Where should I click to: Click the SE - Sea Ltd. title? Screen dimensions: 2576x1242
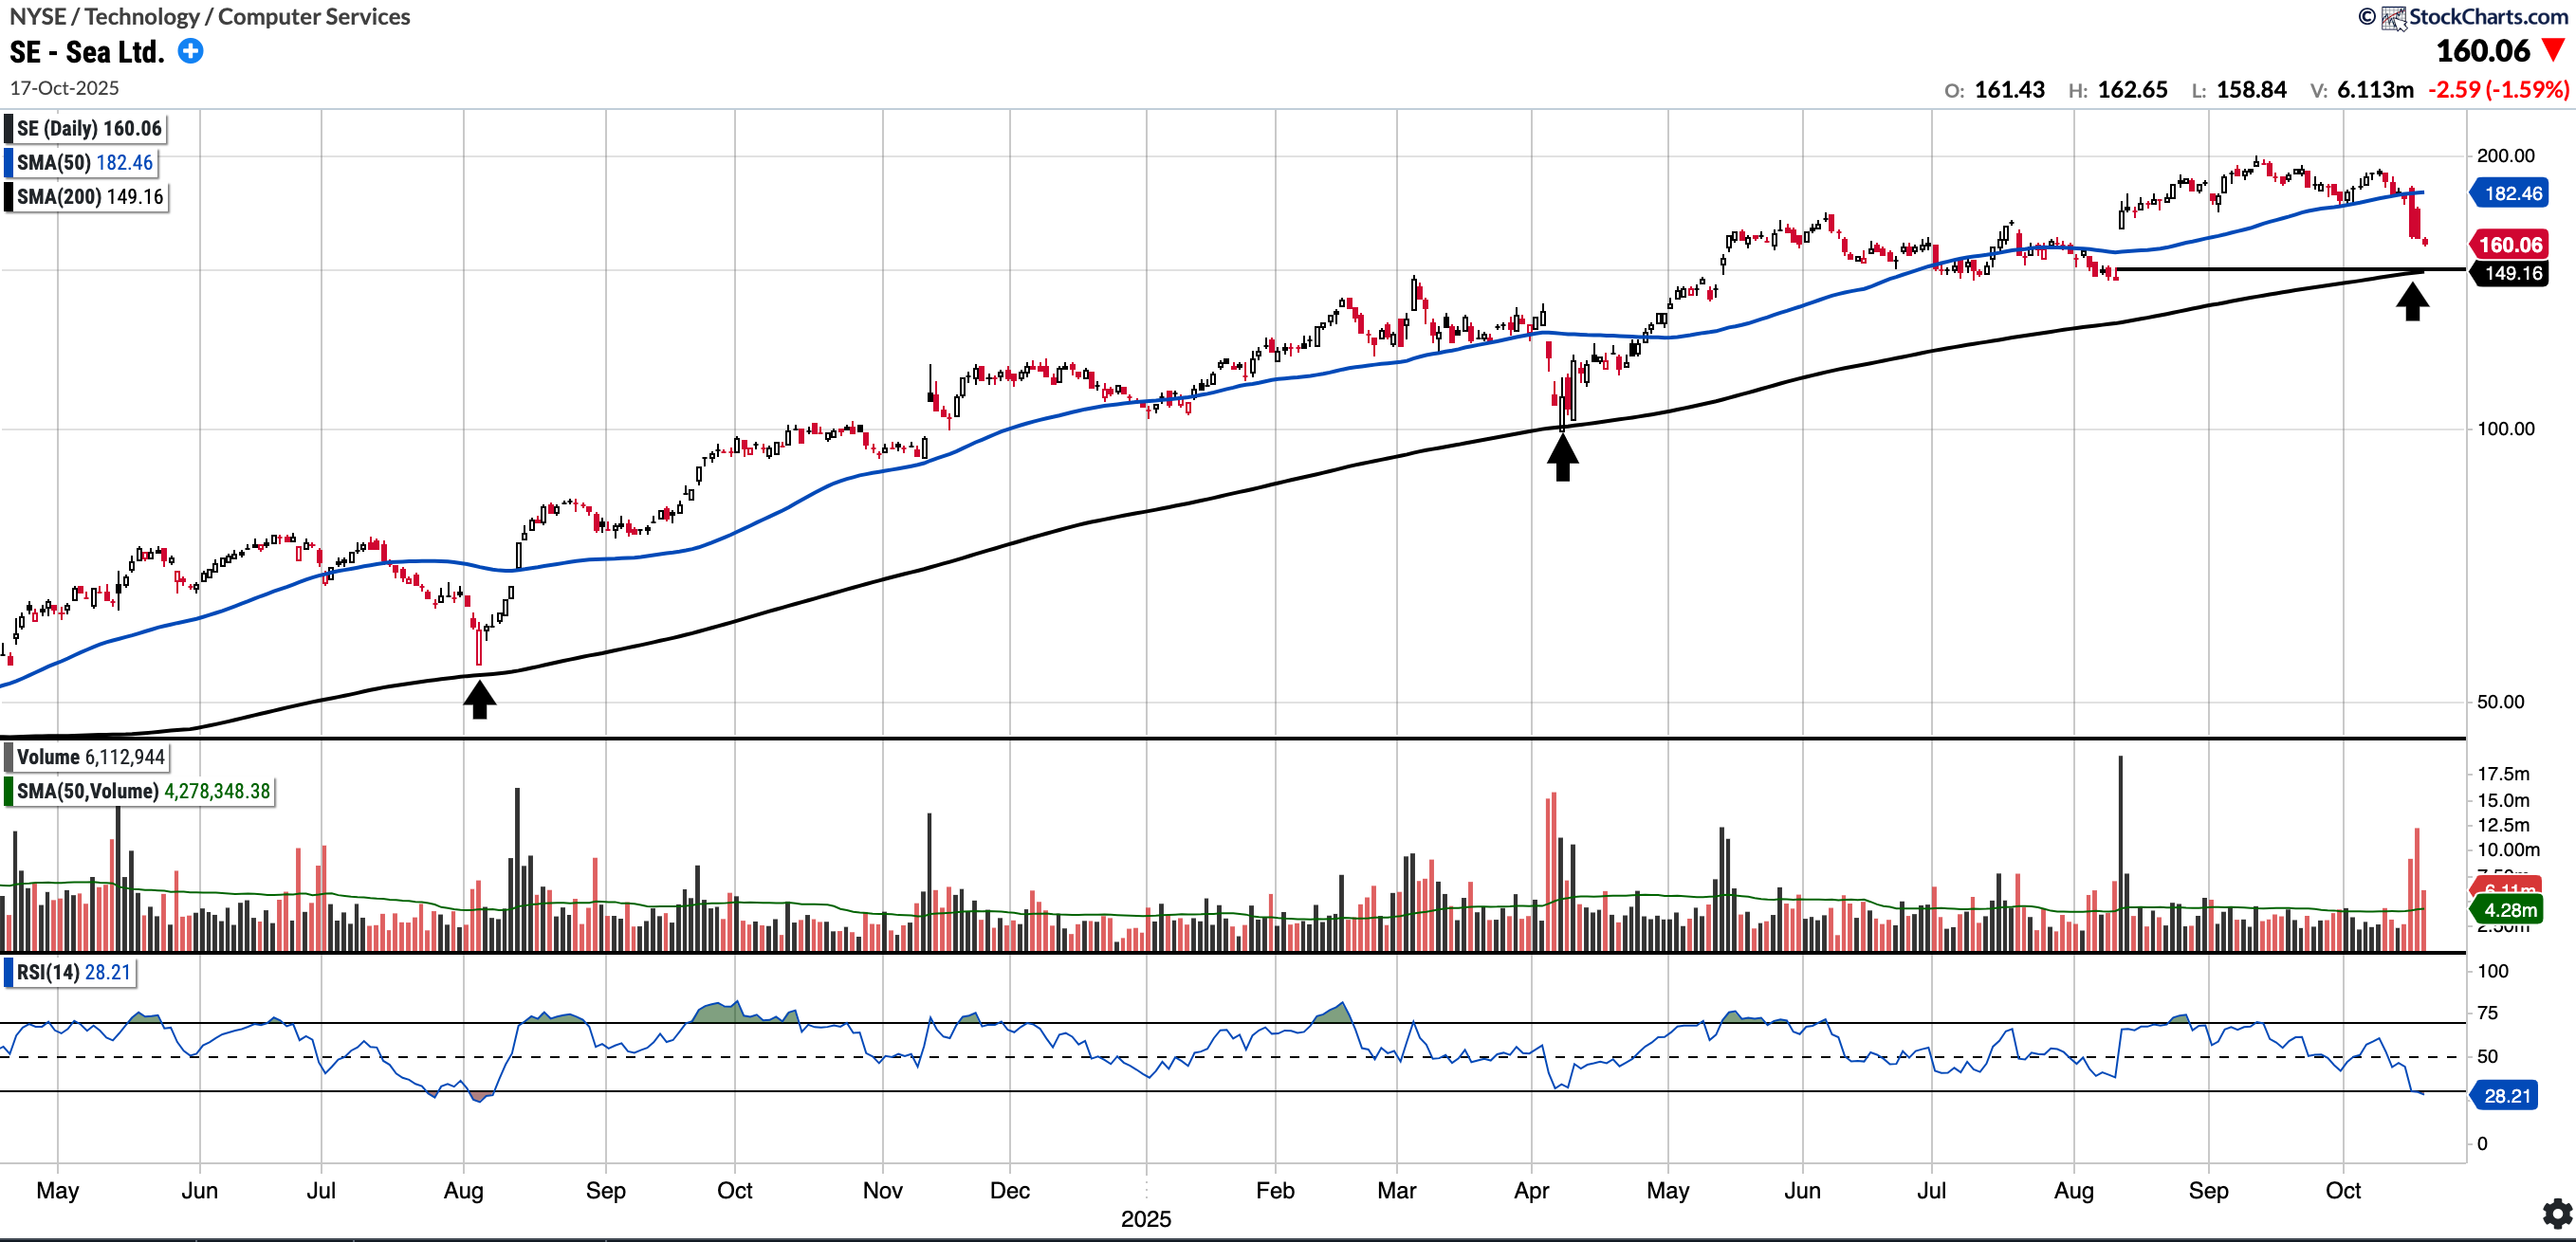click(86, 52)
